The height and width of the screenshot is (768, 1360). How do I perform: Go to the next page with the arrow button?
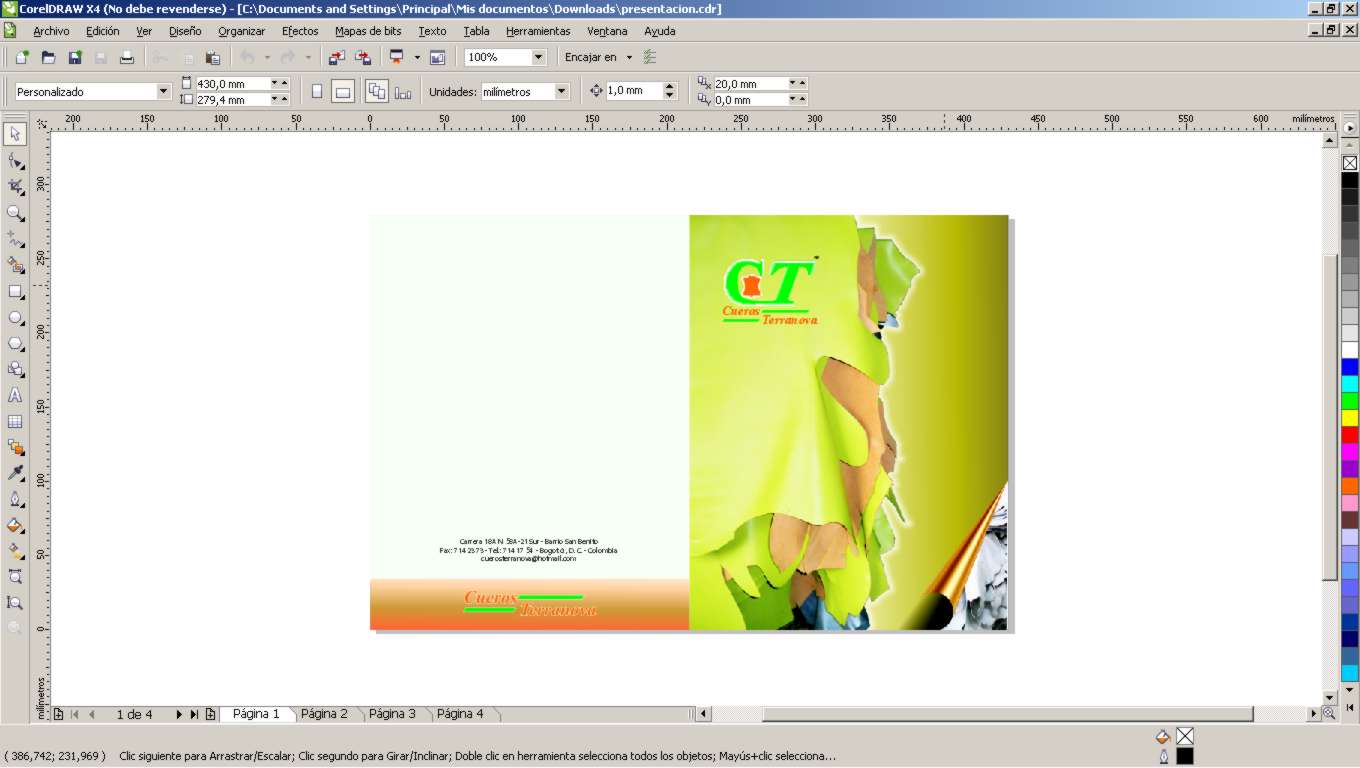[179, 714]
